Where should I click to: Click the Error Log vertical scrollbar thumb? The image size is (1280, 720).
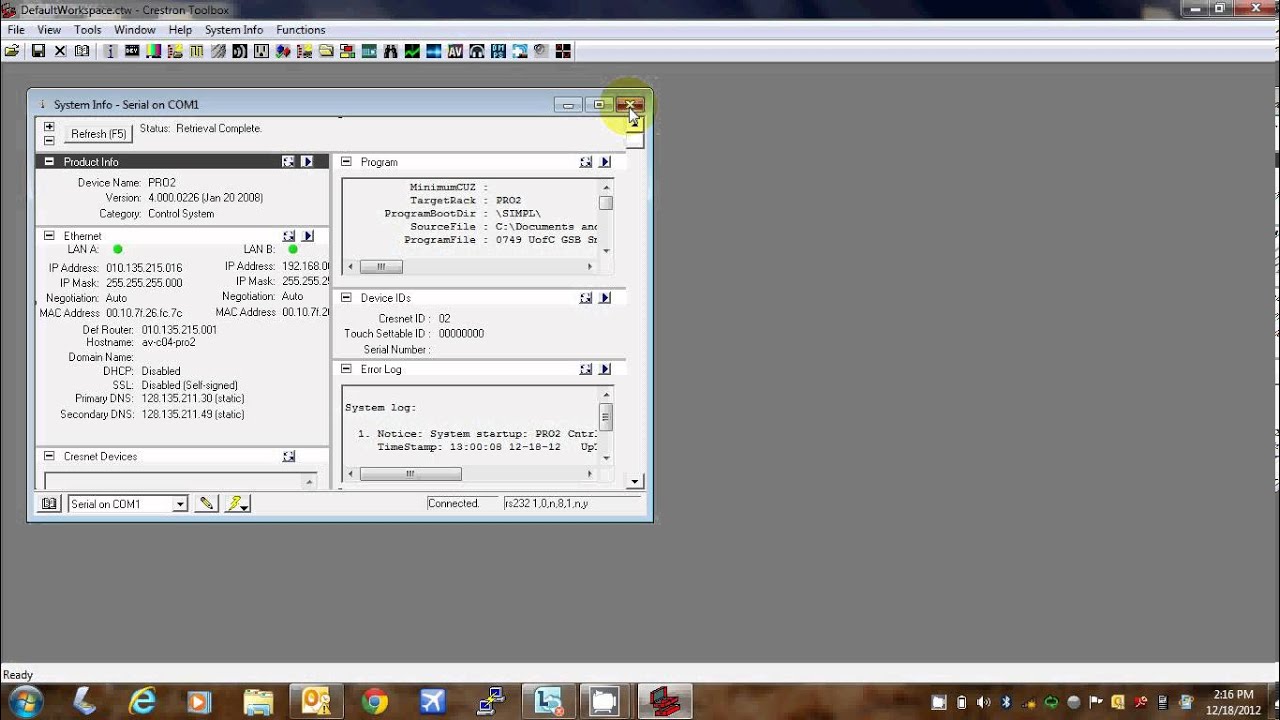pos(606,417)
